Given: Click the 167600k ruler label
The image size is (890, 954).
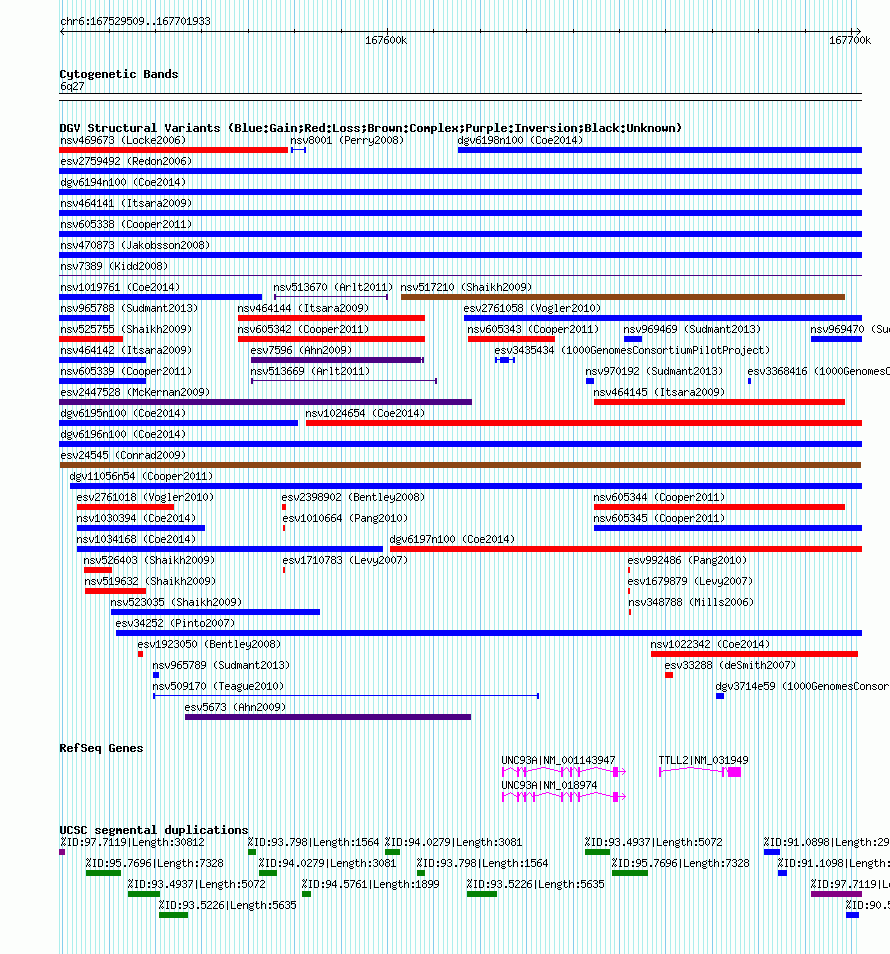Looking at the screenshot, I should pyautogui.click(x=386, y=40).
